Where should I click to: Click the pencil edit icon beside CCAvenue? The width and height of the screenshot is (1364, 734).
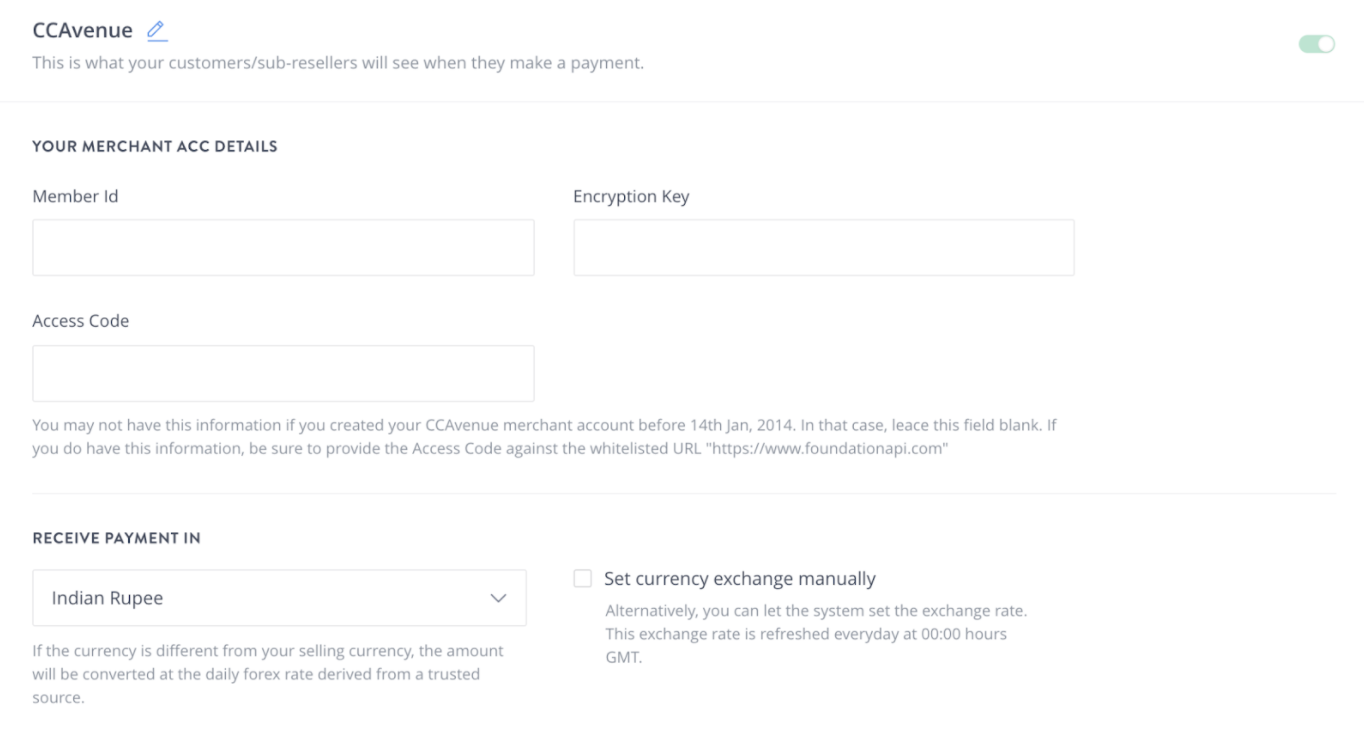[156, 31]
